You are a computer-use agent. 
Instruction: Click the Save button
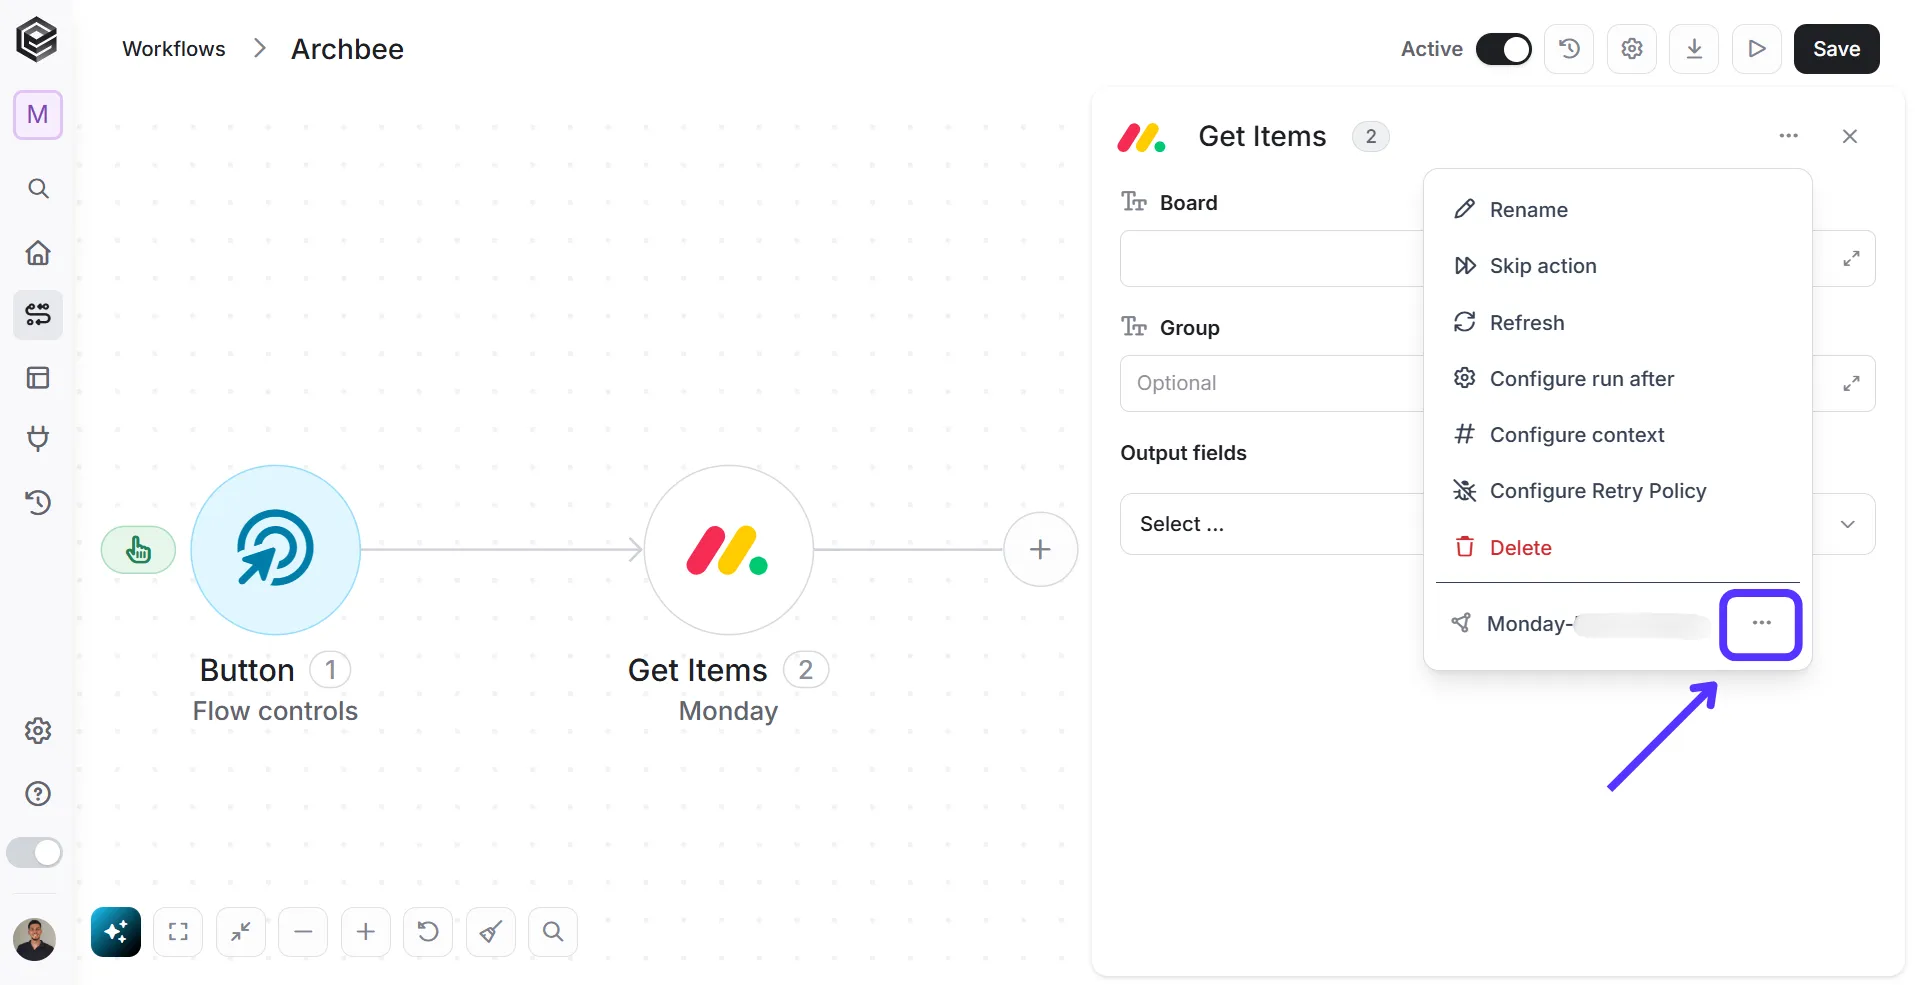pyautogui.click(x=1836, y=49)
